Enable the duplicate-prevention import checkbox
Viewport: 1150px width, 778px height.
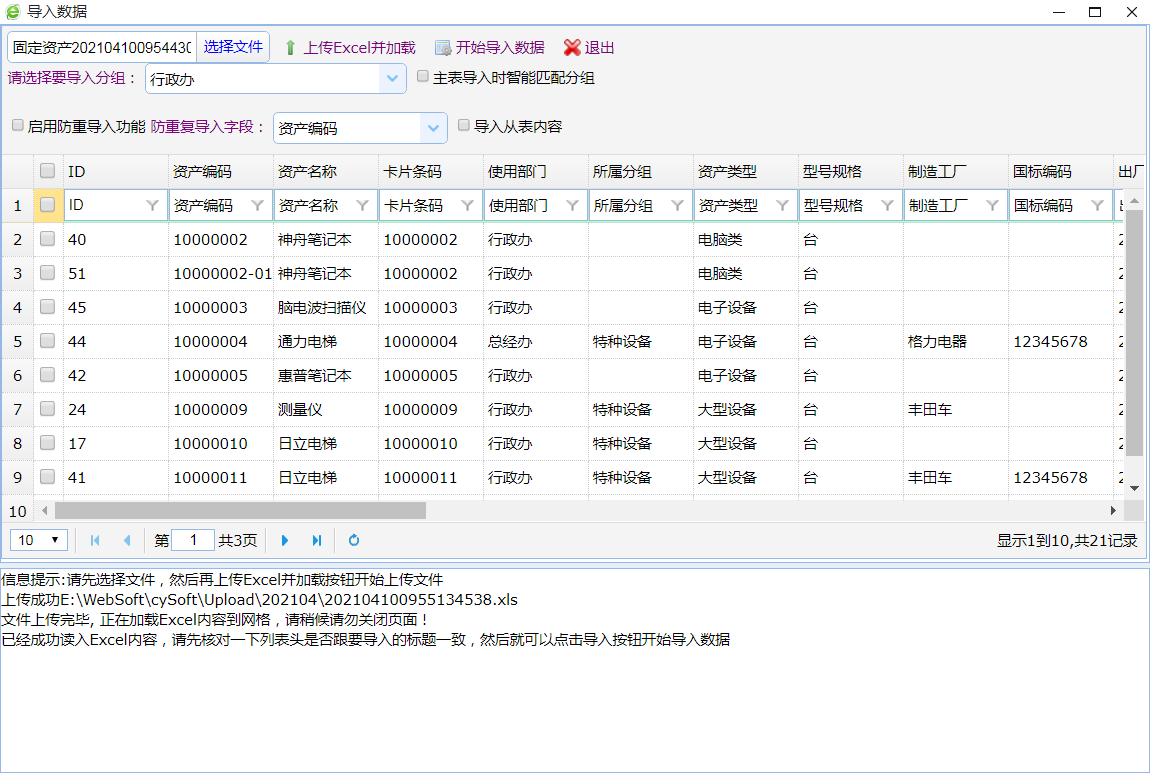pyautogui.click(x=17, y=126)
